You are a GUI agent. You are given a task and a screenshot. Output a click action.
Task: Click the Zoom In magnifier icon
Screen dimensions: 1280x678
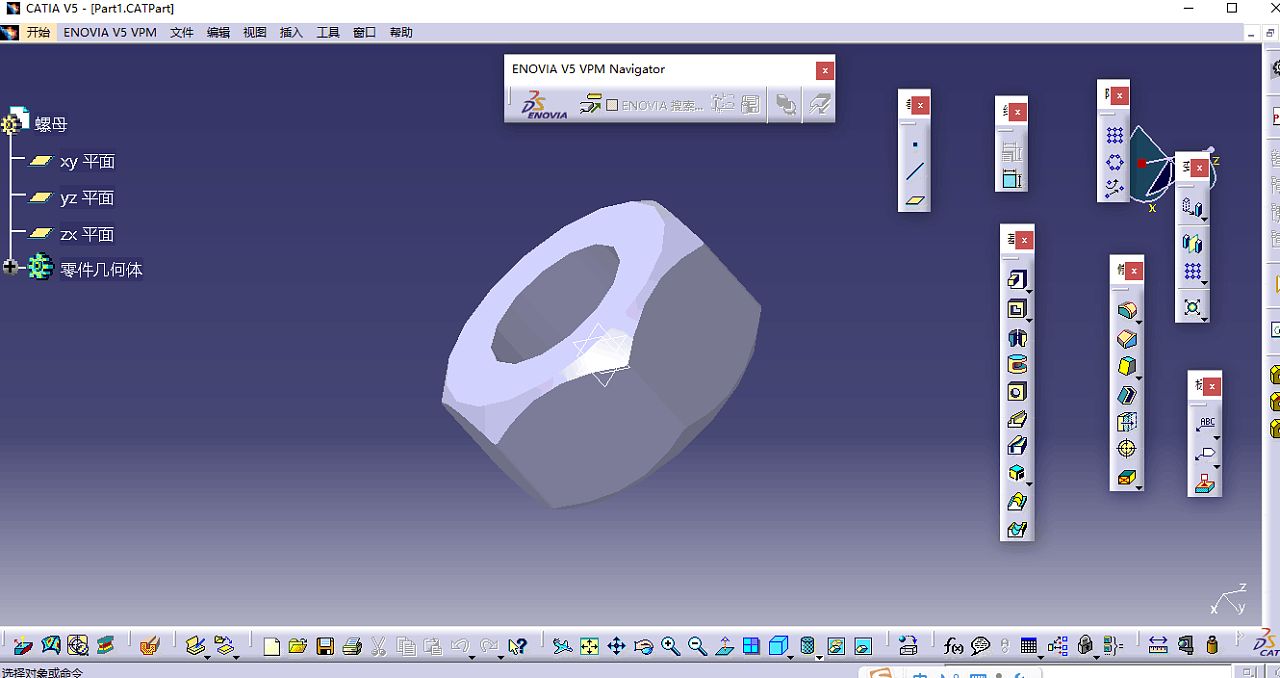[670, 646]
